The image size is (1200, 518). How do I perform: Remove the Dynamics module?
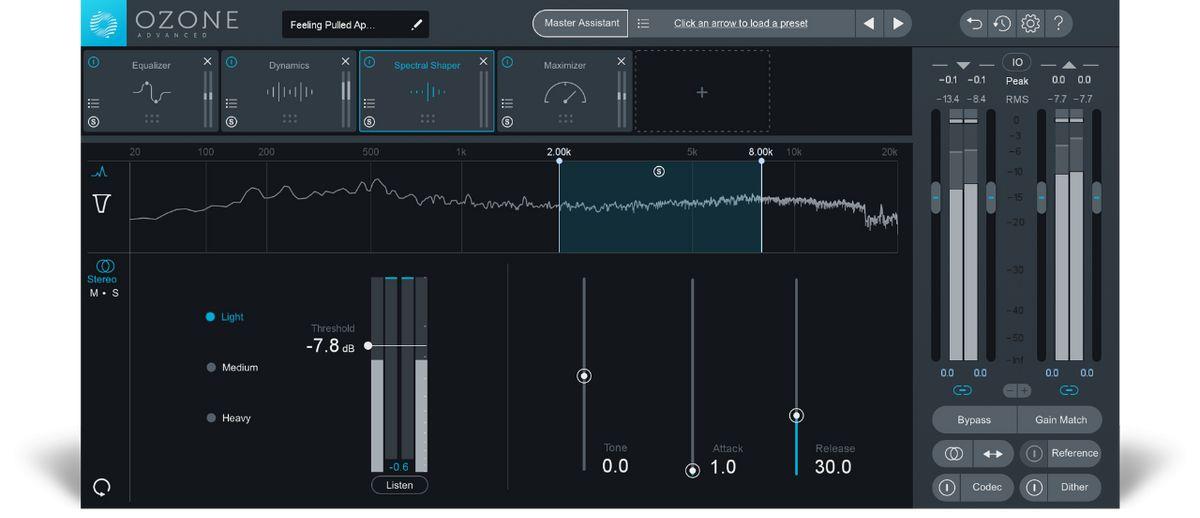[x=346, y=62]
